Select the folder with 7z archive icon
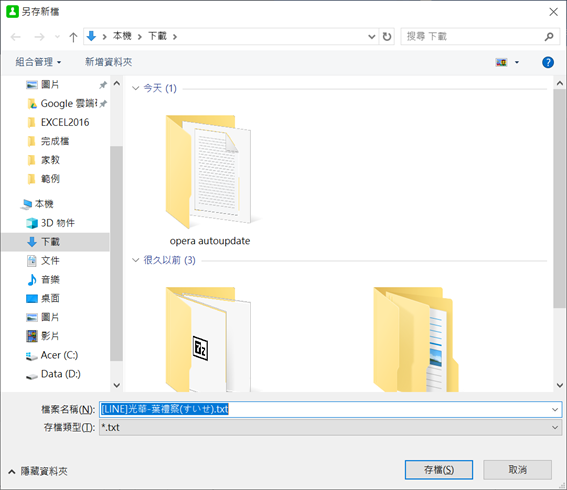Viewport: 567px width, 490px height. coord(210,339)
